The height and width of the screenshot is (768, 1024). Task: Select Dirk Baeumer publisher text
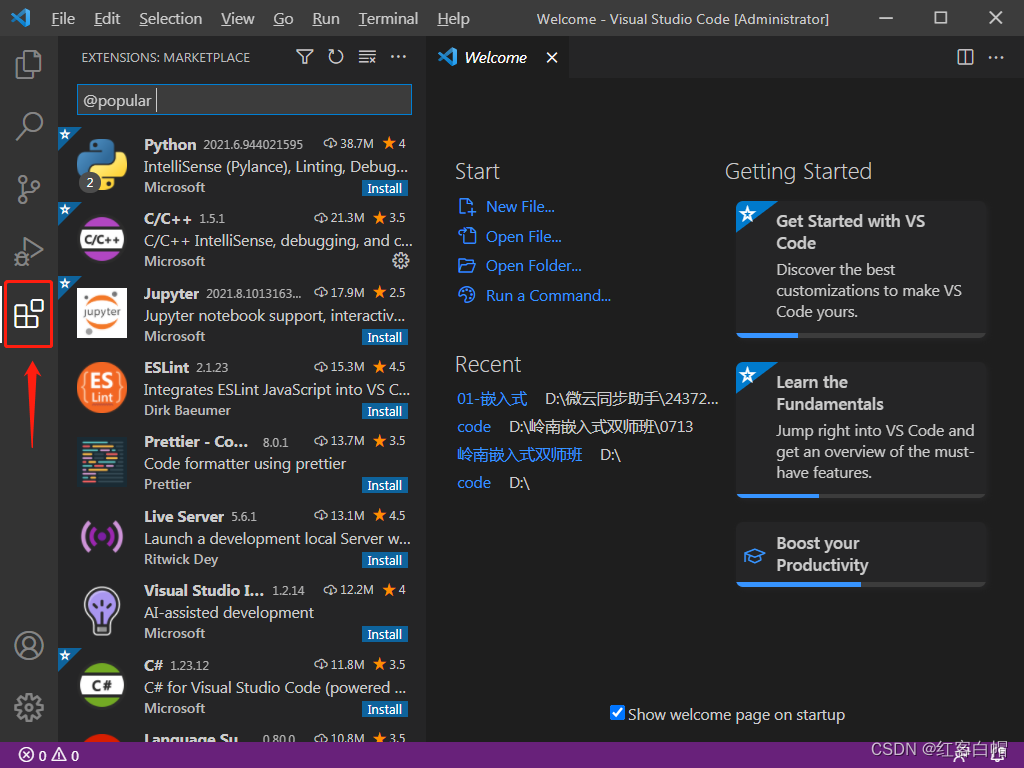pyautogui.click(x=187, y=411)
